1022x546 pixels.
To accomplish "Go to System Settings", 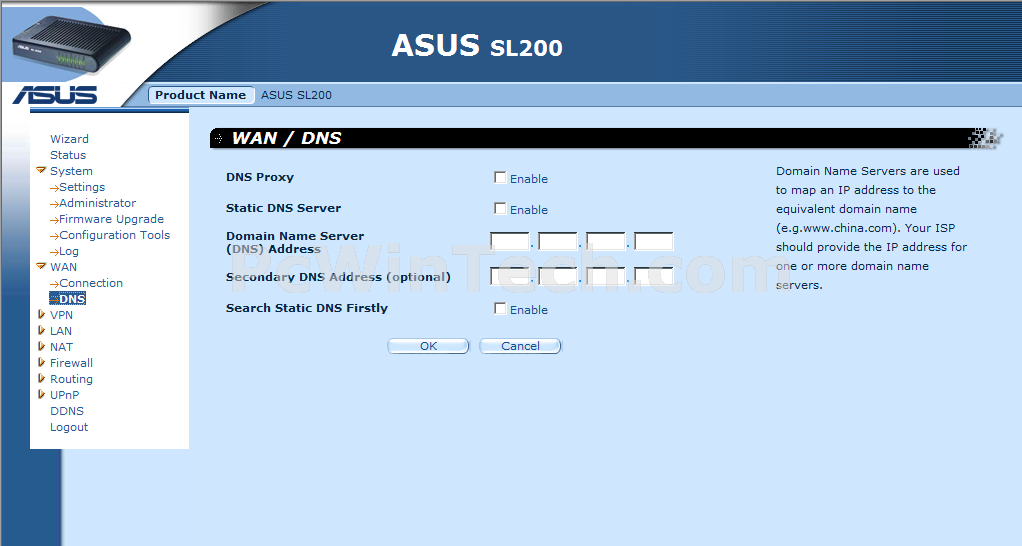I will (x=82, y=187).
